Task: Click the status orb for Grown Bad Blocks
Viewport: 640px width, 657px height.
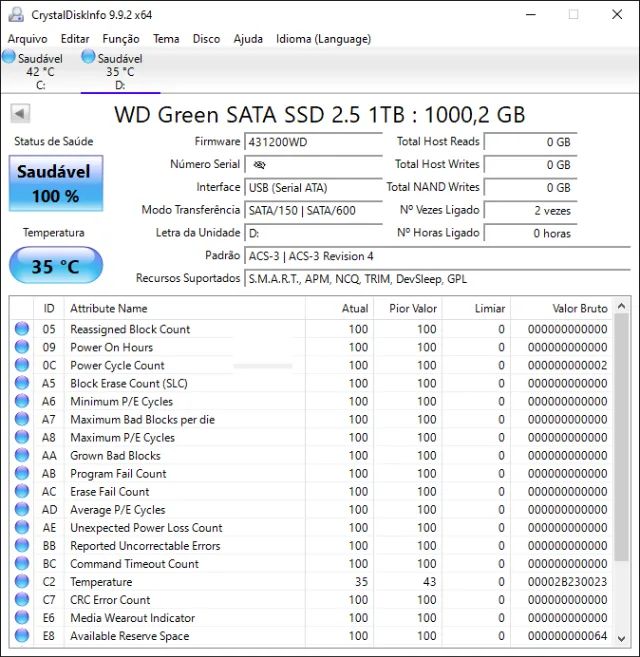Action: (22, 455)
